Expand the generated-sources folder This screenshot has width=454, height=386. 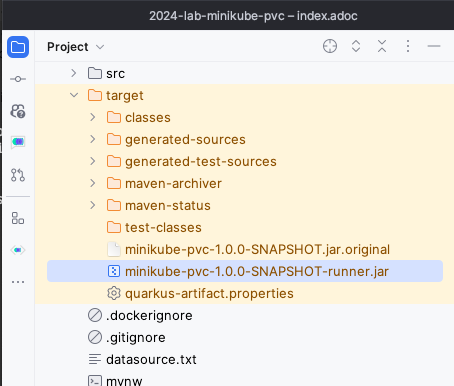[93, 139]
